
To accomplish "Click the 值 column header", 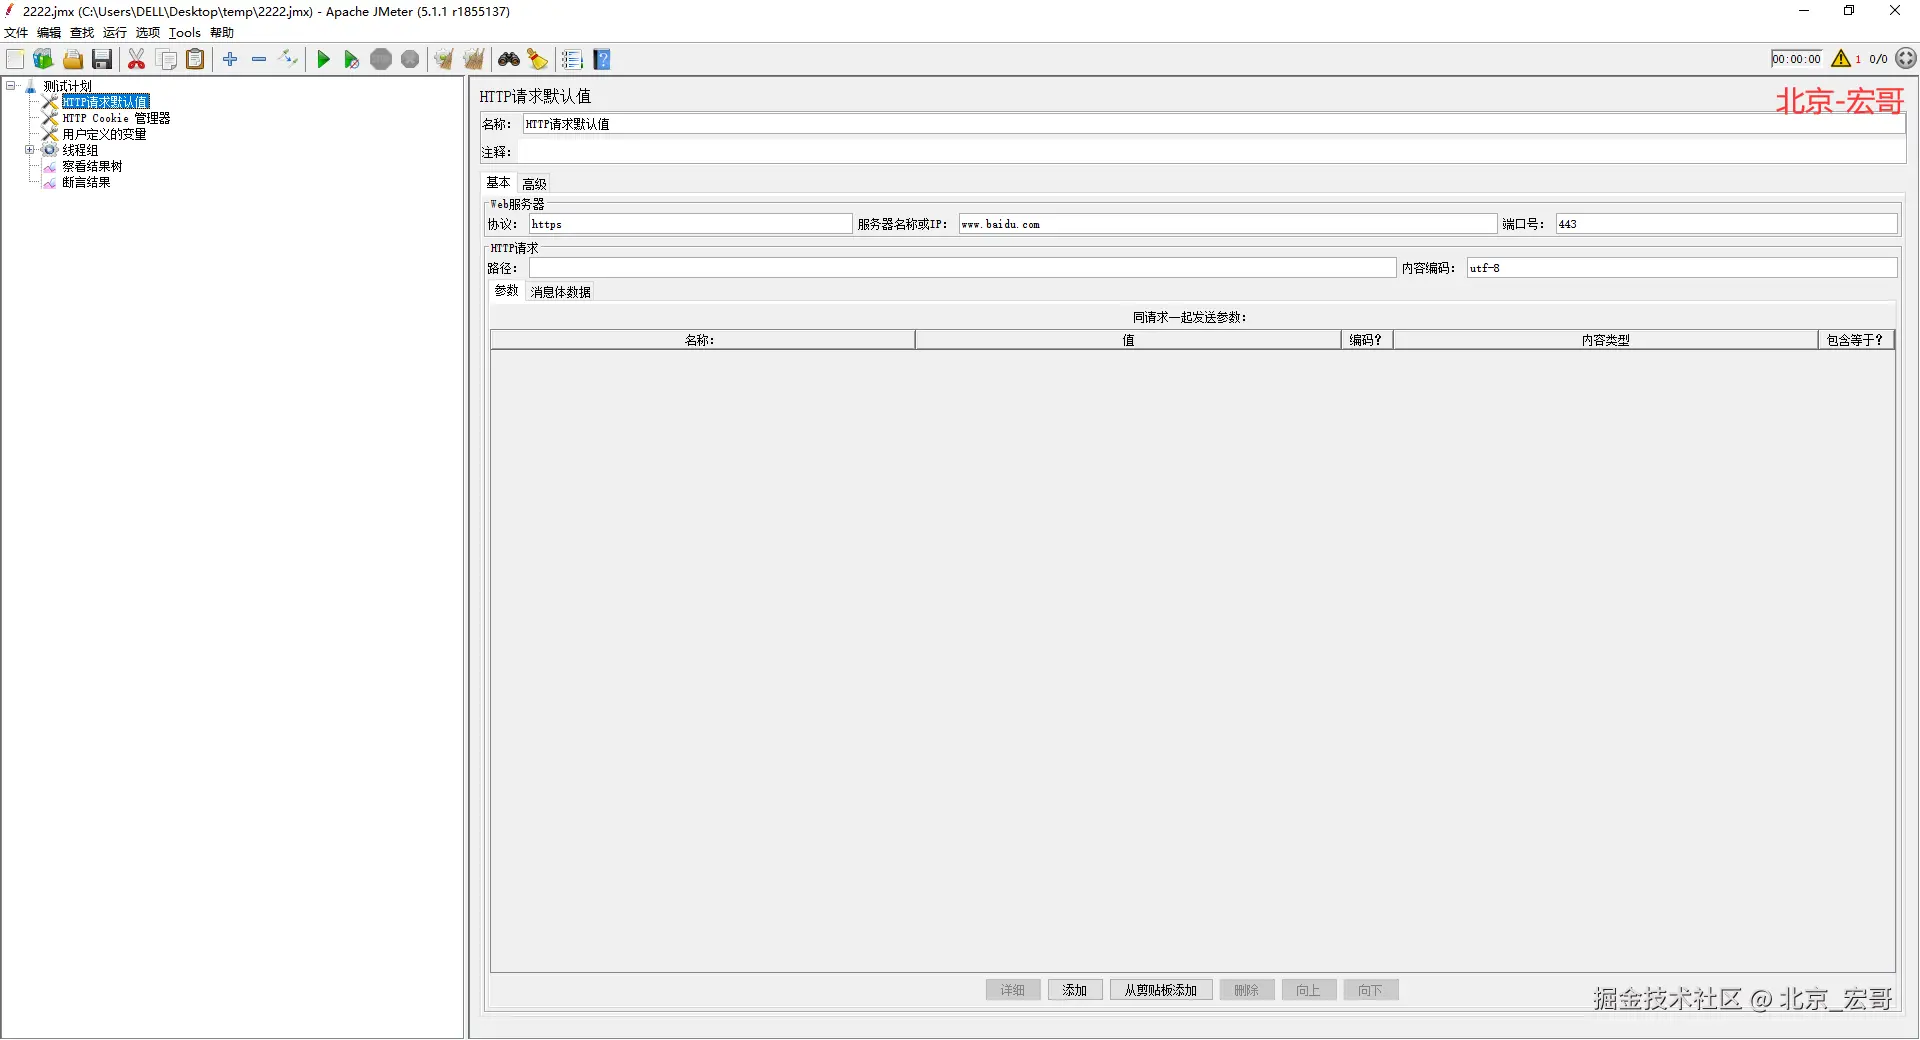I will pyautogui.click(x=1128, y=340).
